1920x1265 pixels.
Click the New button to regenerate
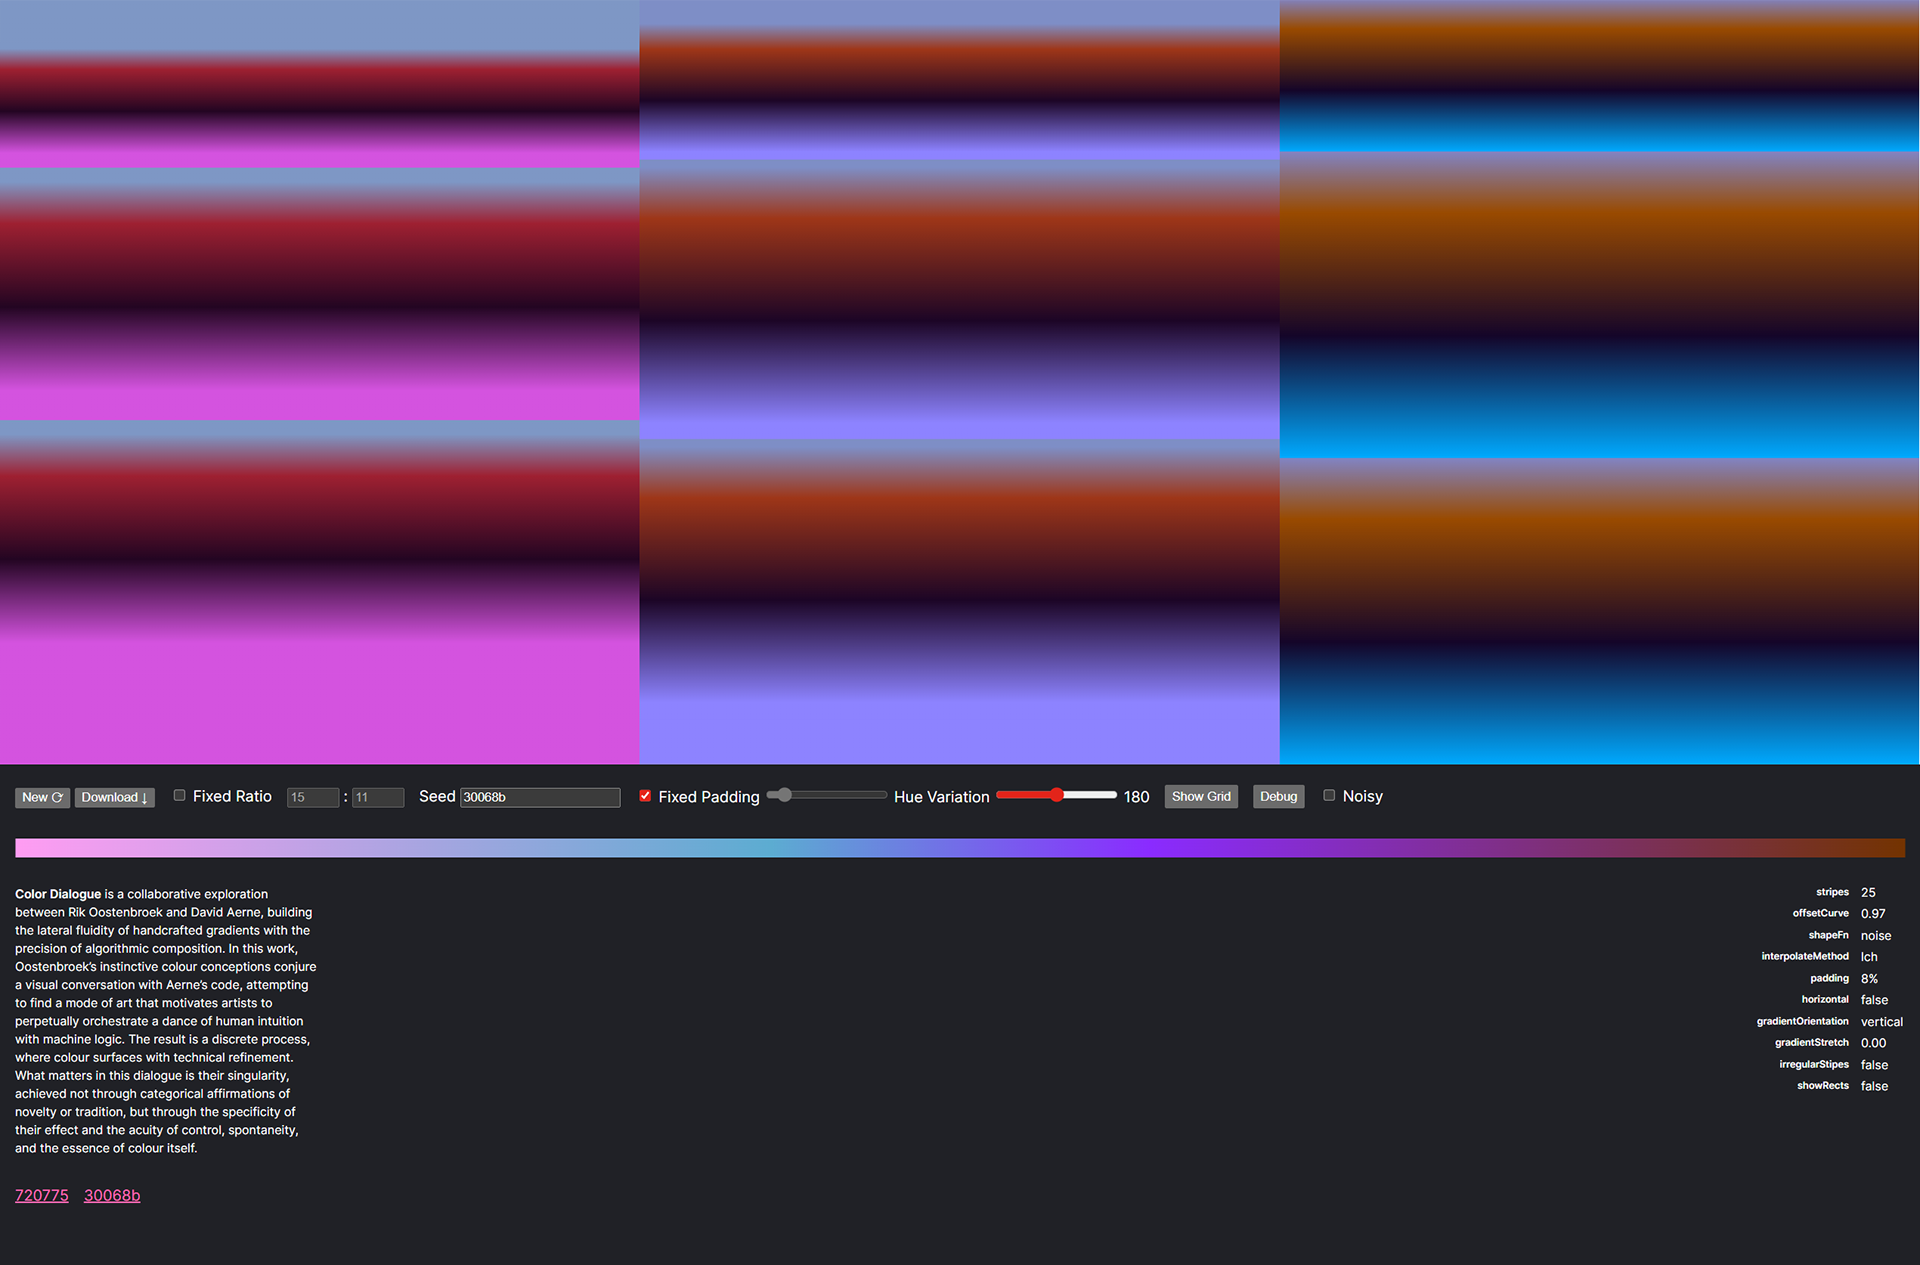tap(42, 797)
